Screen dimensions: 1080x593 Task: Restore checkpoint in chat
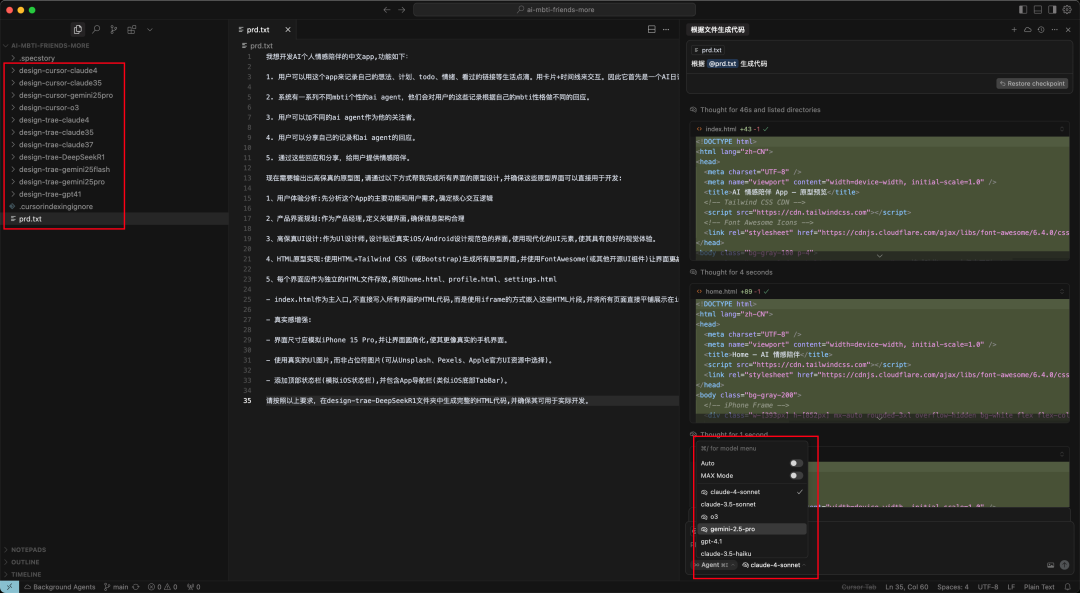click(1032, 83)
